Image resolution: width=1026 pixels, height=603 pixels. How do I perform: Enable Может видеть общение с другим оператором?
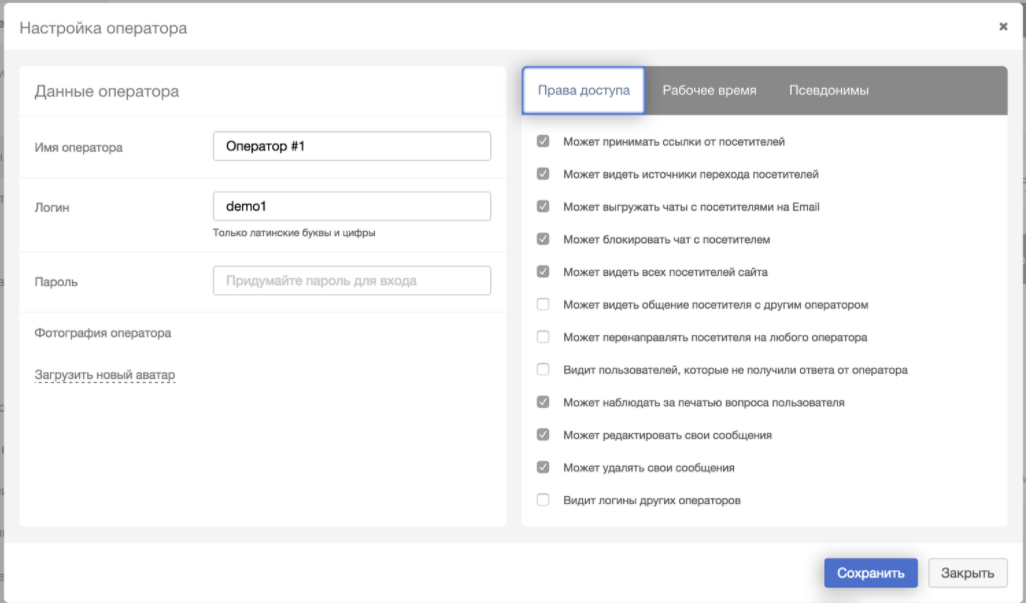pos(543,304)
